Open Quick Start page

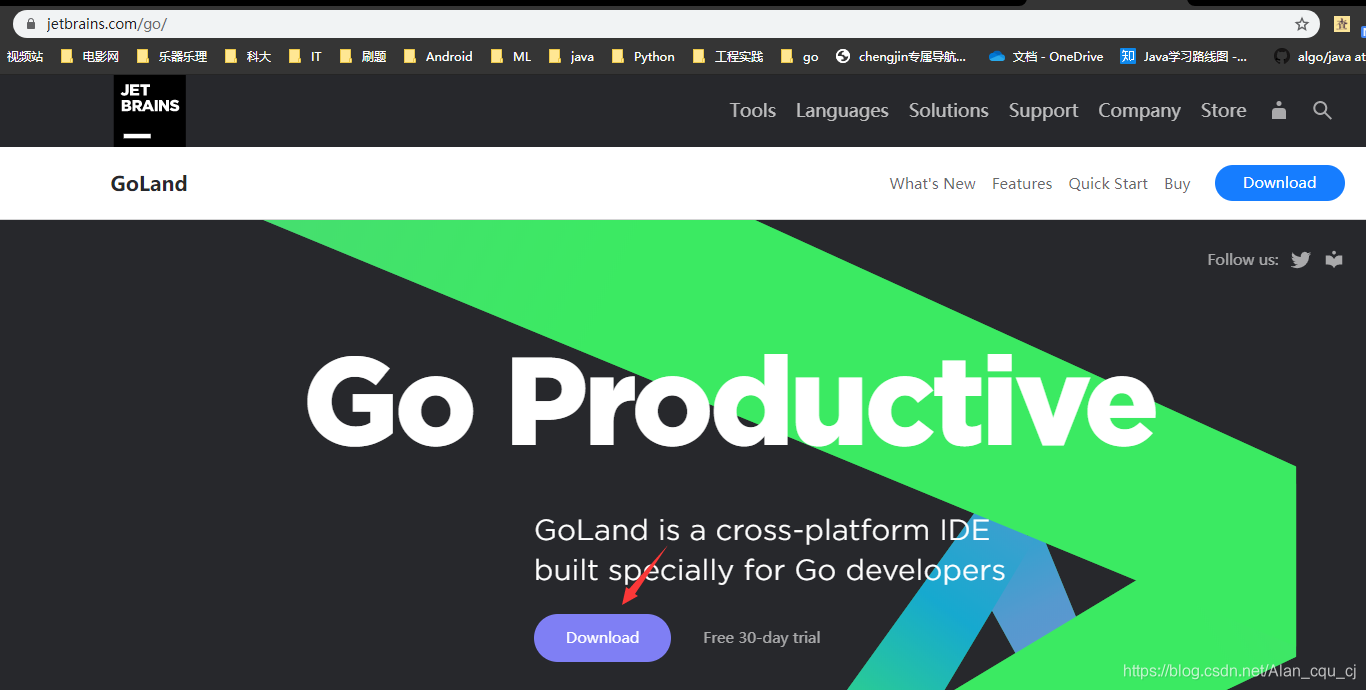pos(1108,184)
